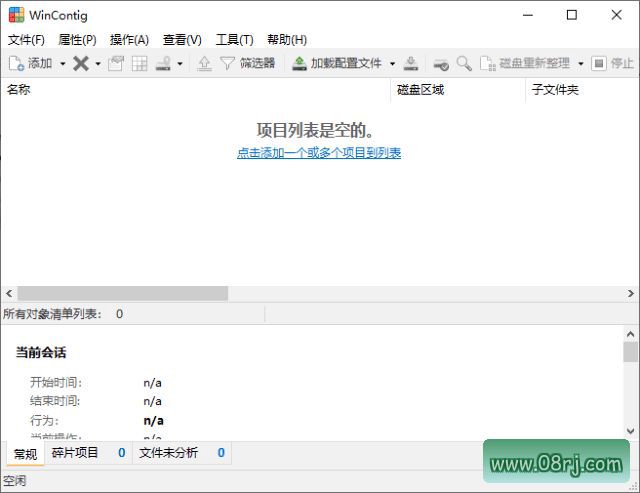Click the downward-arrow drive icon after 加载配置文件

(x=411, y=63)
